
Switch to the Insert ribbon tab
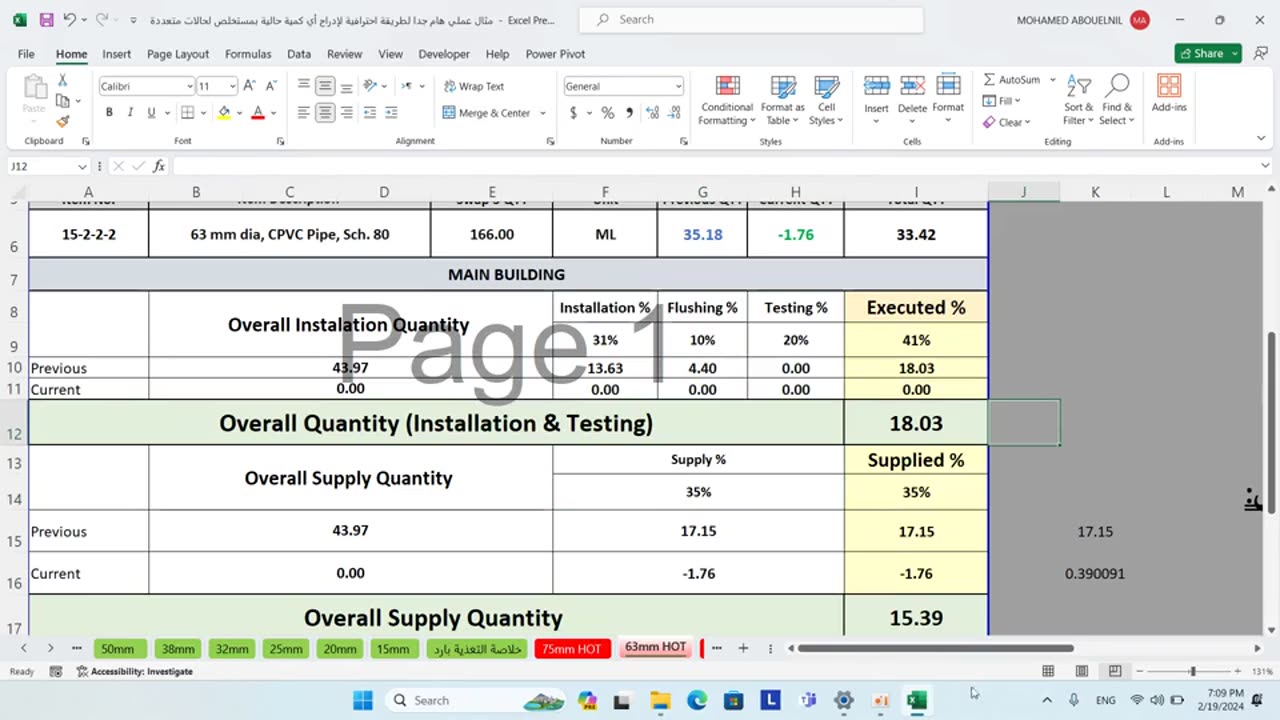(x=116, y=54)
